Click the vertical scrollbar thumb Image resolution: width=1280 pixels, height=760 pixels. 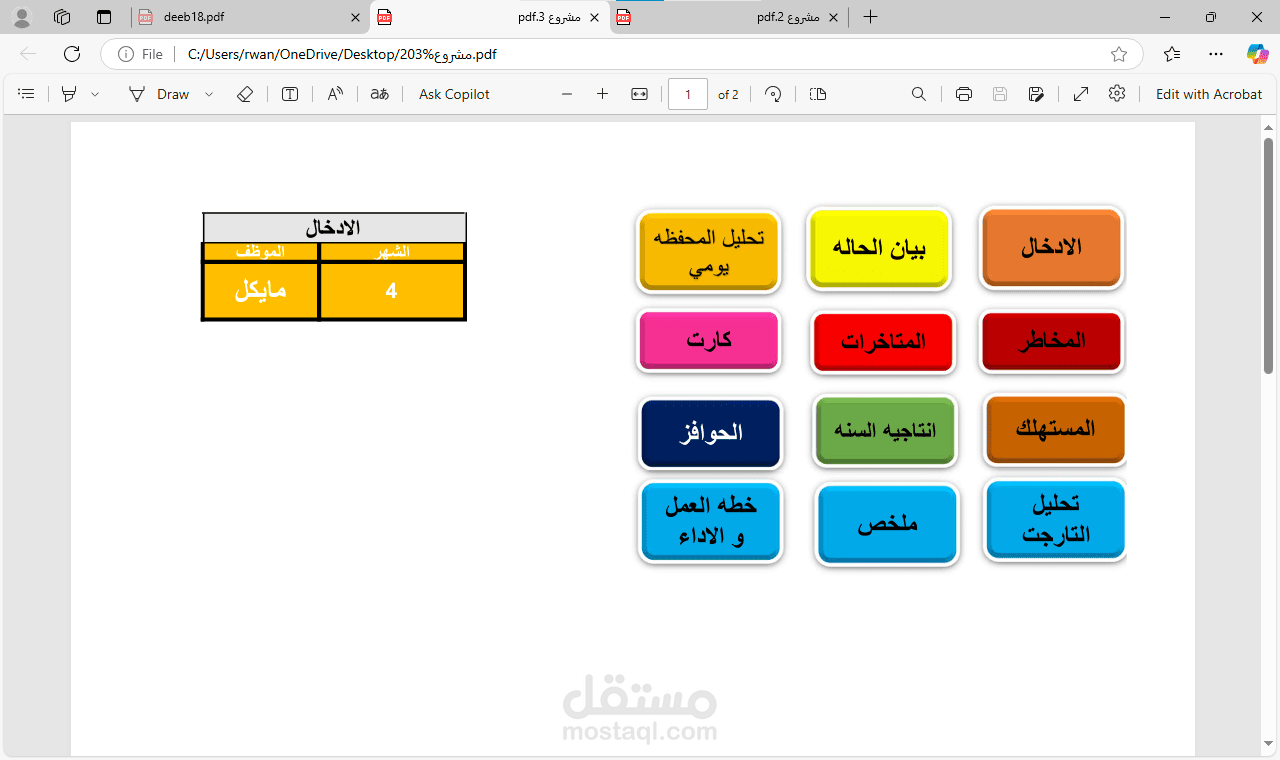coord(1269,255)
